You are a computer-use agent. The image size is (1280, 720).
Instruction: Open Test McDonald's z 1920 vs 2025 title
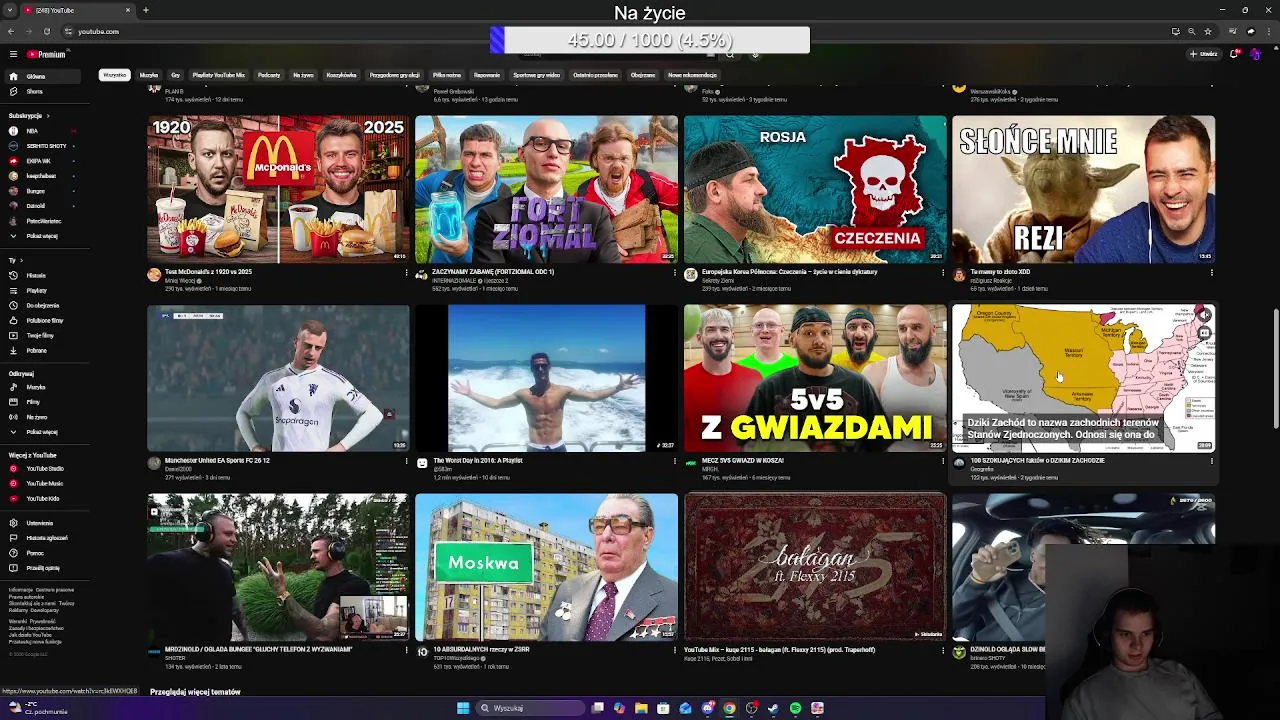pos(208,272)
